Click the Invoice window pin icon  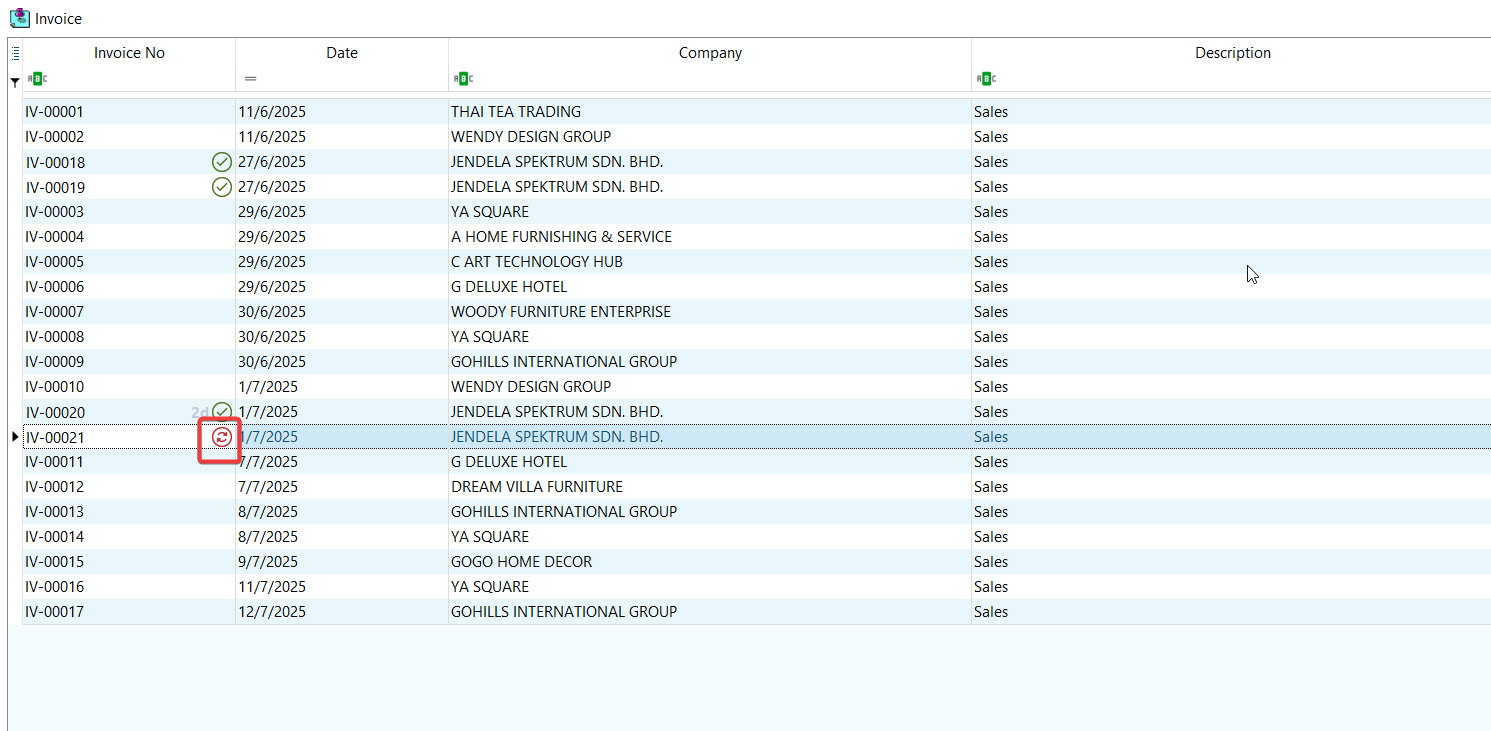point(19,18)
